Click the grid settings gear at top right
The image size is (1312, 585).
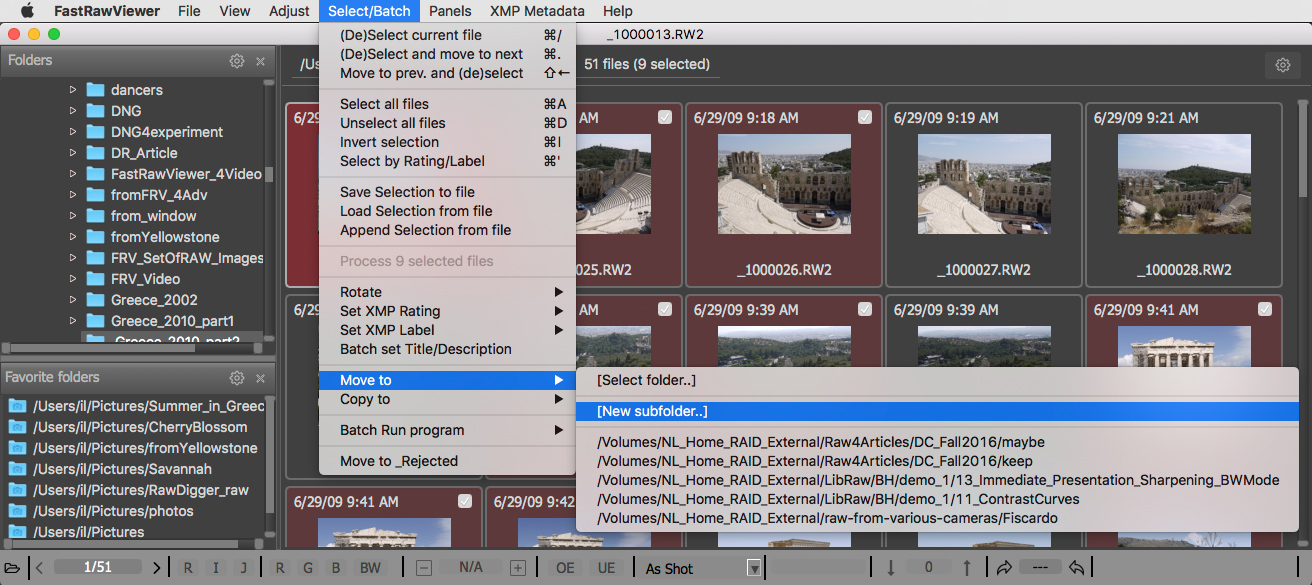click(1282, 65)
